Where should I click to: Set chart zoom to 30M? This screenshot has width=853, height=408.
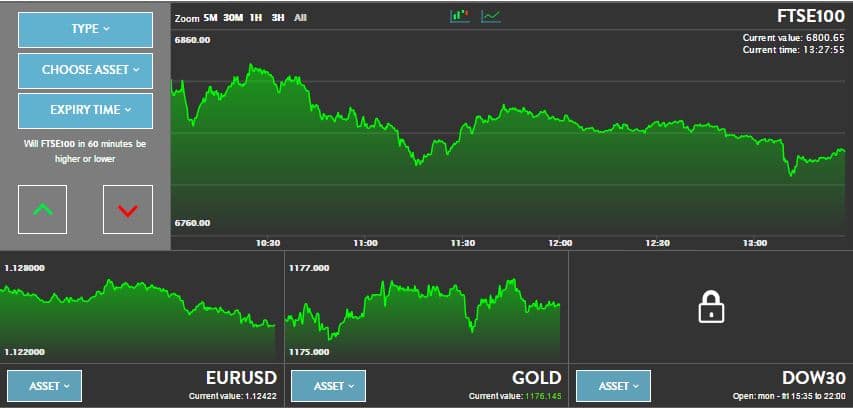[233, 18]
